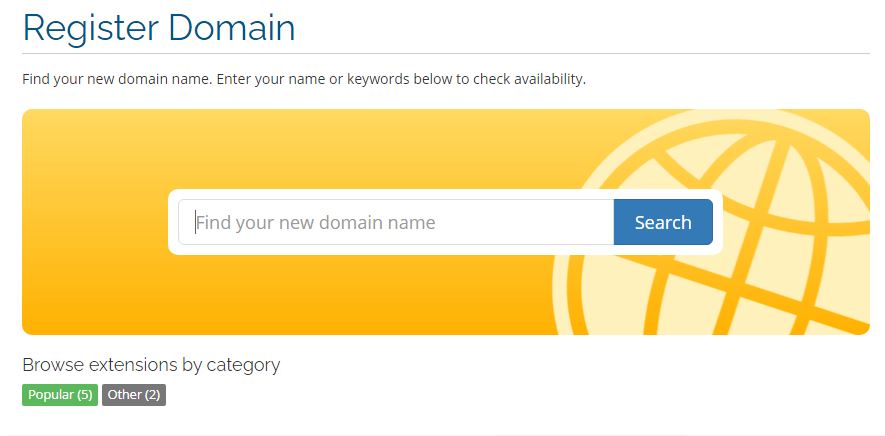Click the 'Browse extensions by category' heading
The image size is (885, 436).
click(x=151, y=365)
